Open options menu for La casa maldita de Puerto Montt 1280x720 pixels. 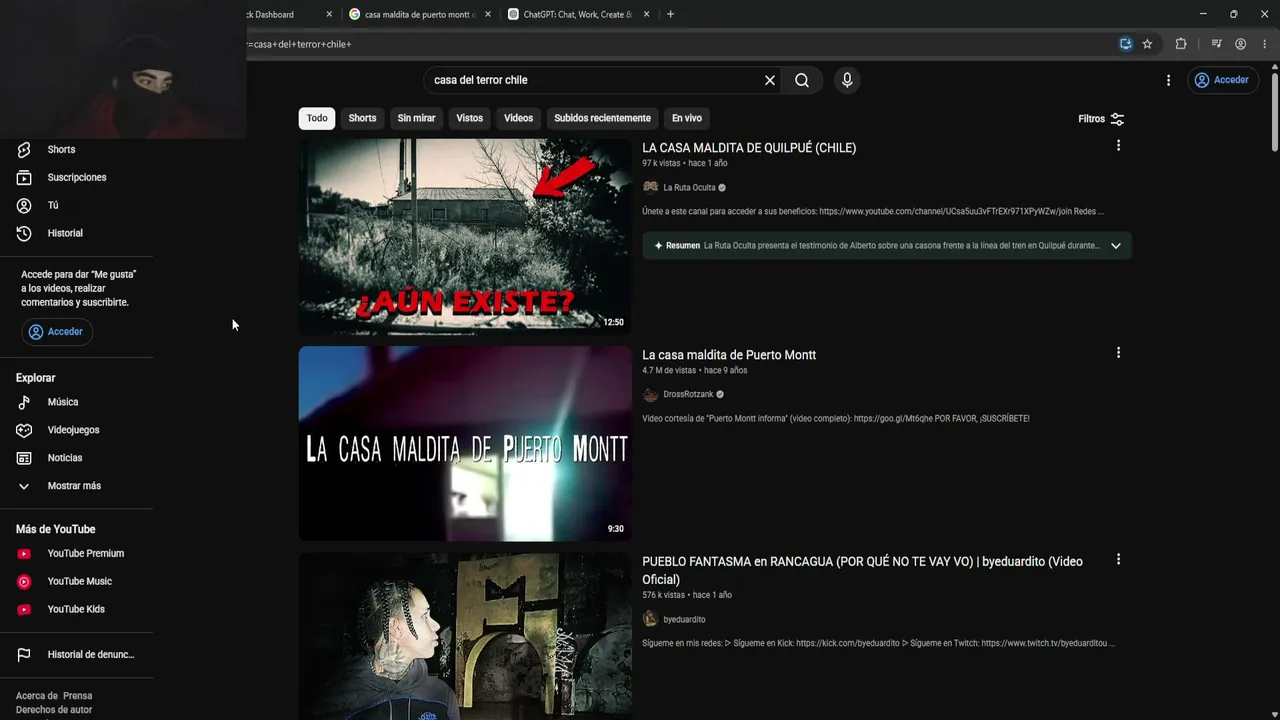click(1118, 353)
